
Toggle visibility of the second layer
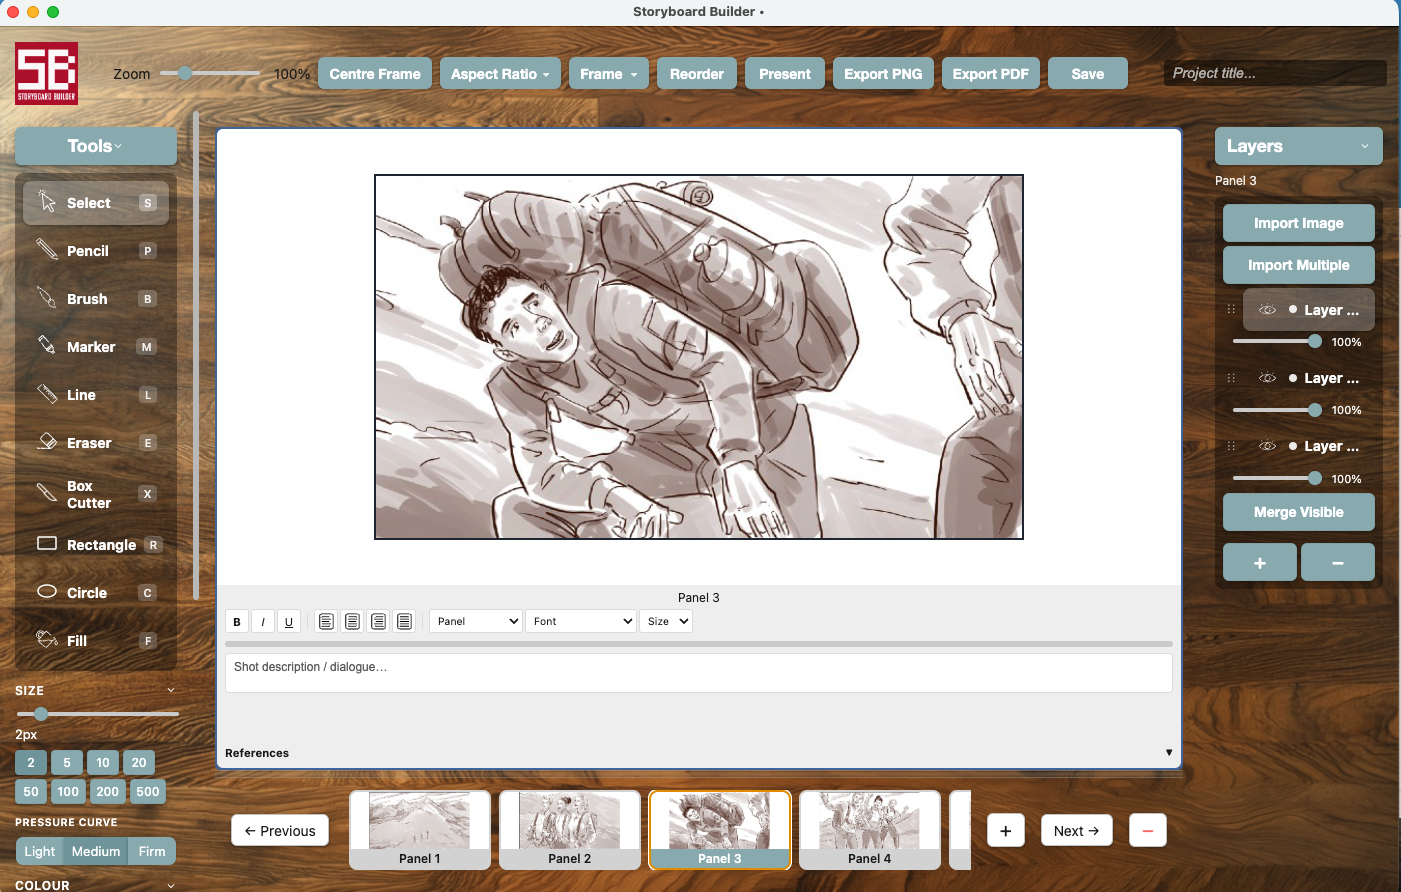point(1267,377)
